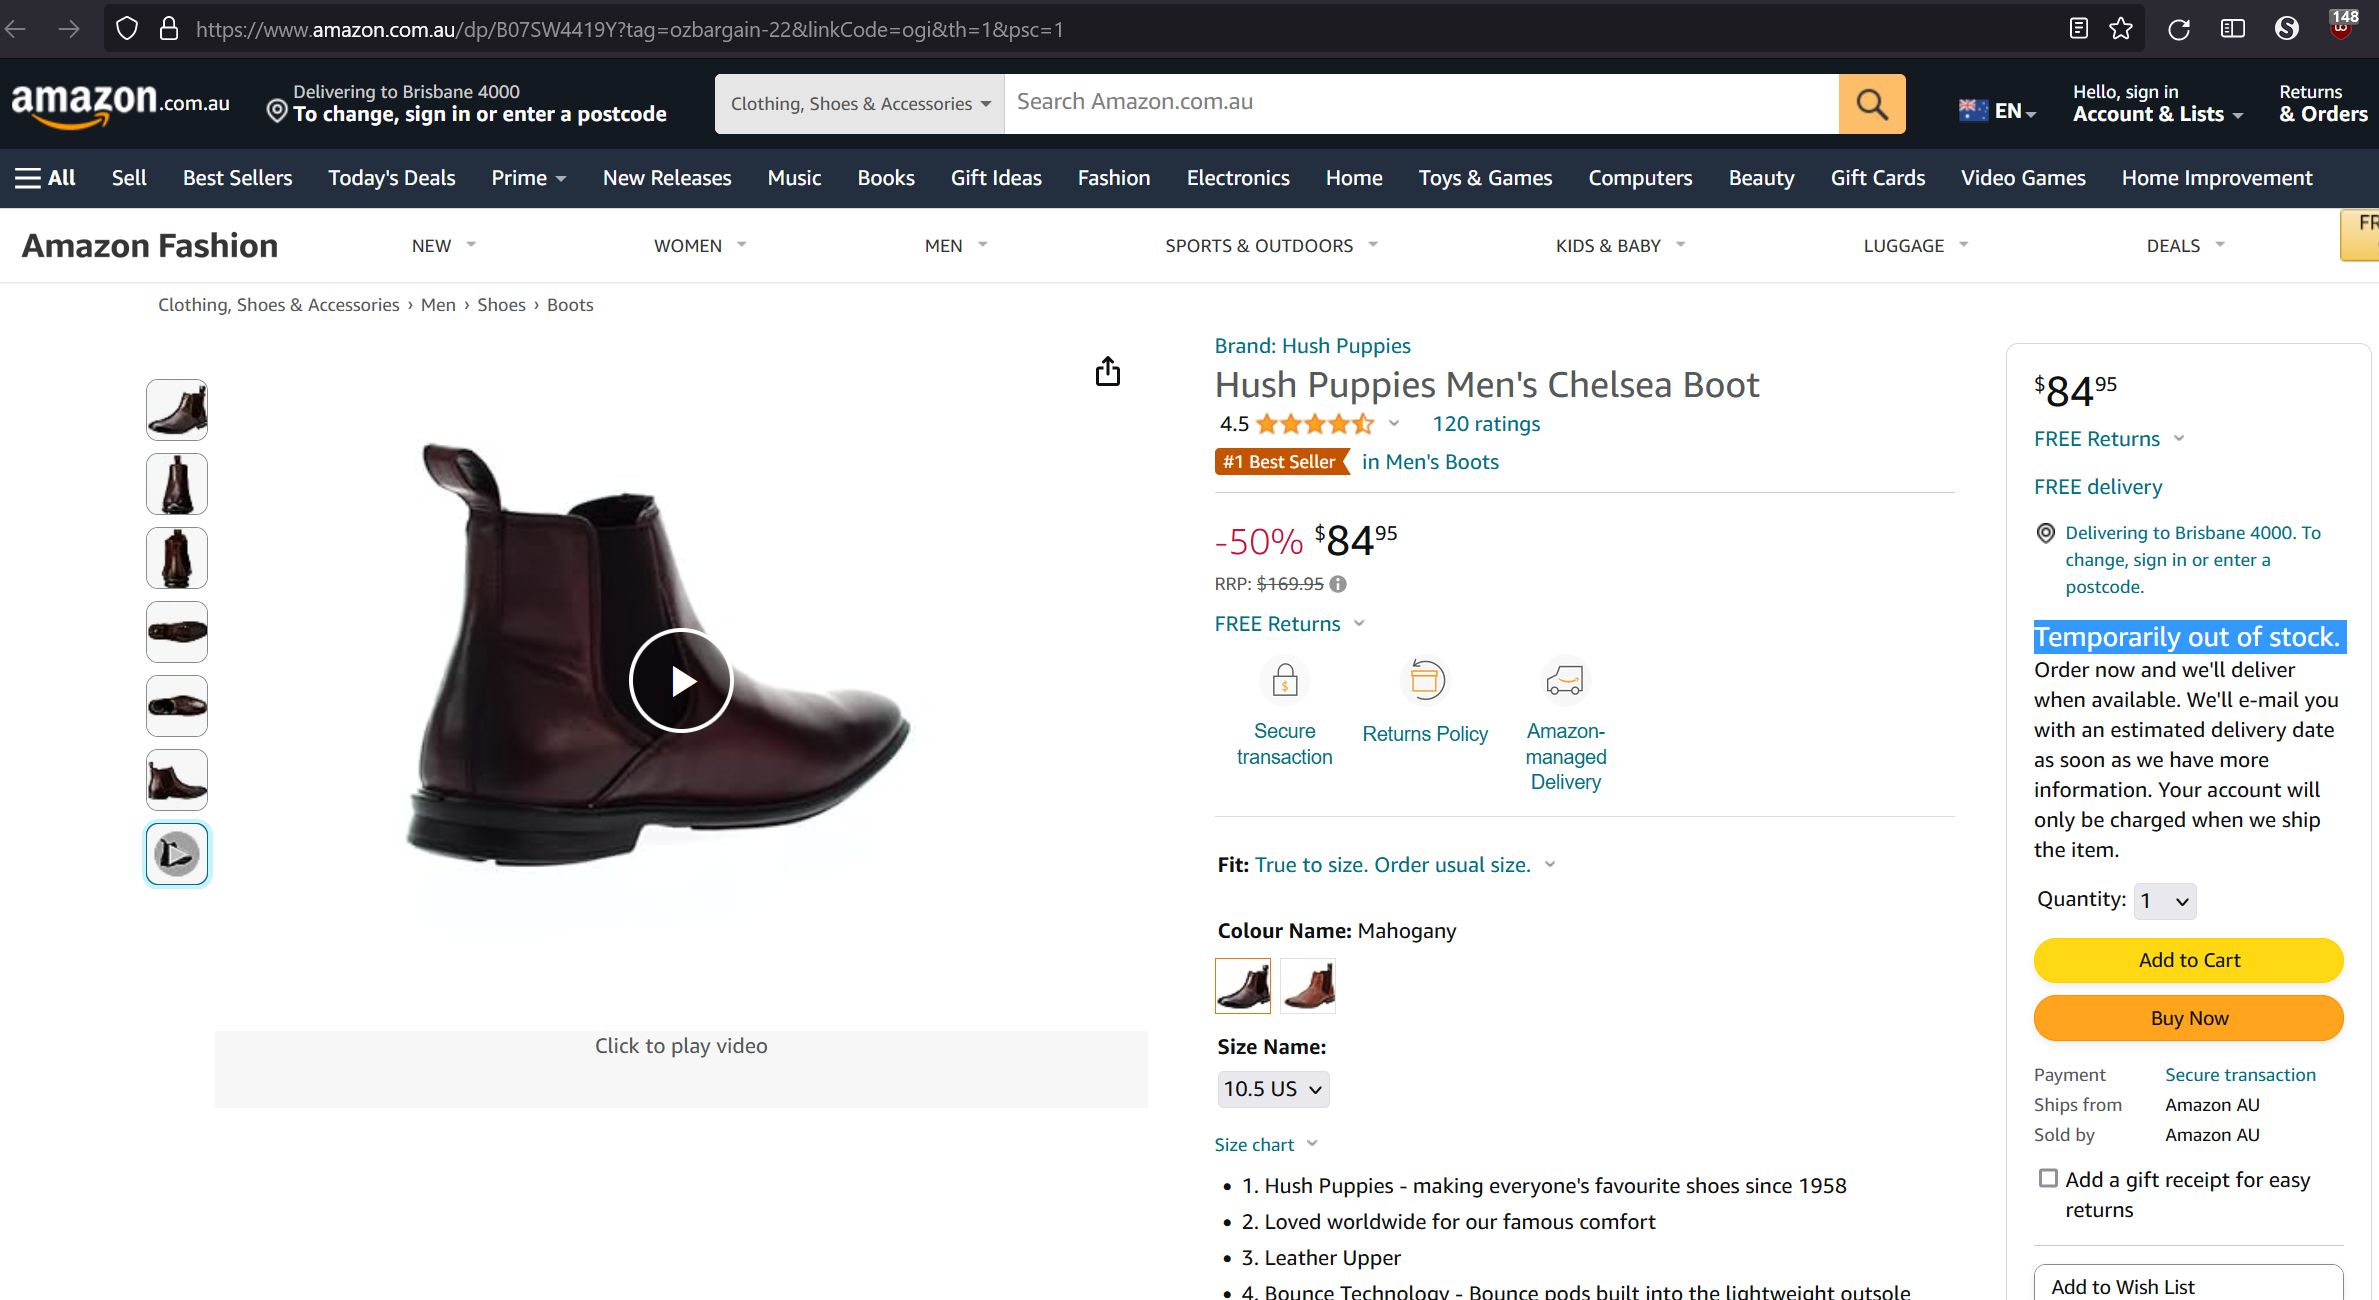
Task: Click the orange search magnifier button
Action: click(x=1871, y=103)
